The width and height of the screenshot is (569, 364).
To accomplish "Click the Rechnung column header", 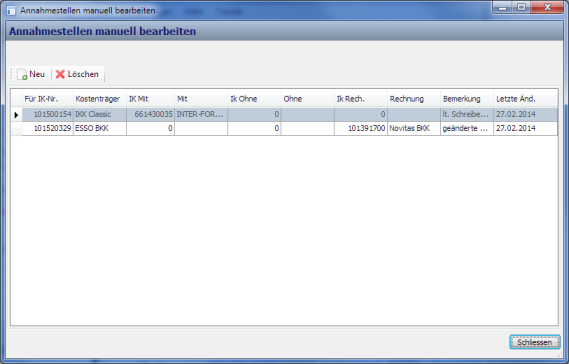I will click(x=414, y=99).
